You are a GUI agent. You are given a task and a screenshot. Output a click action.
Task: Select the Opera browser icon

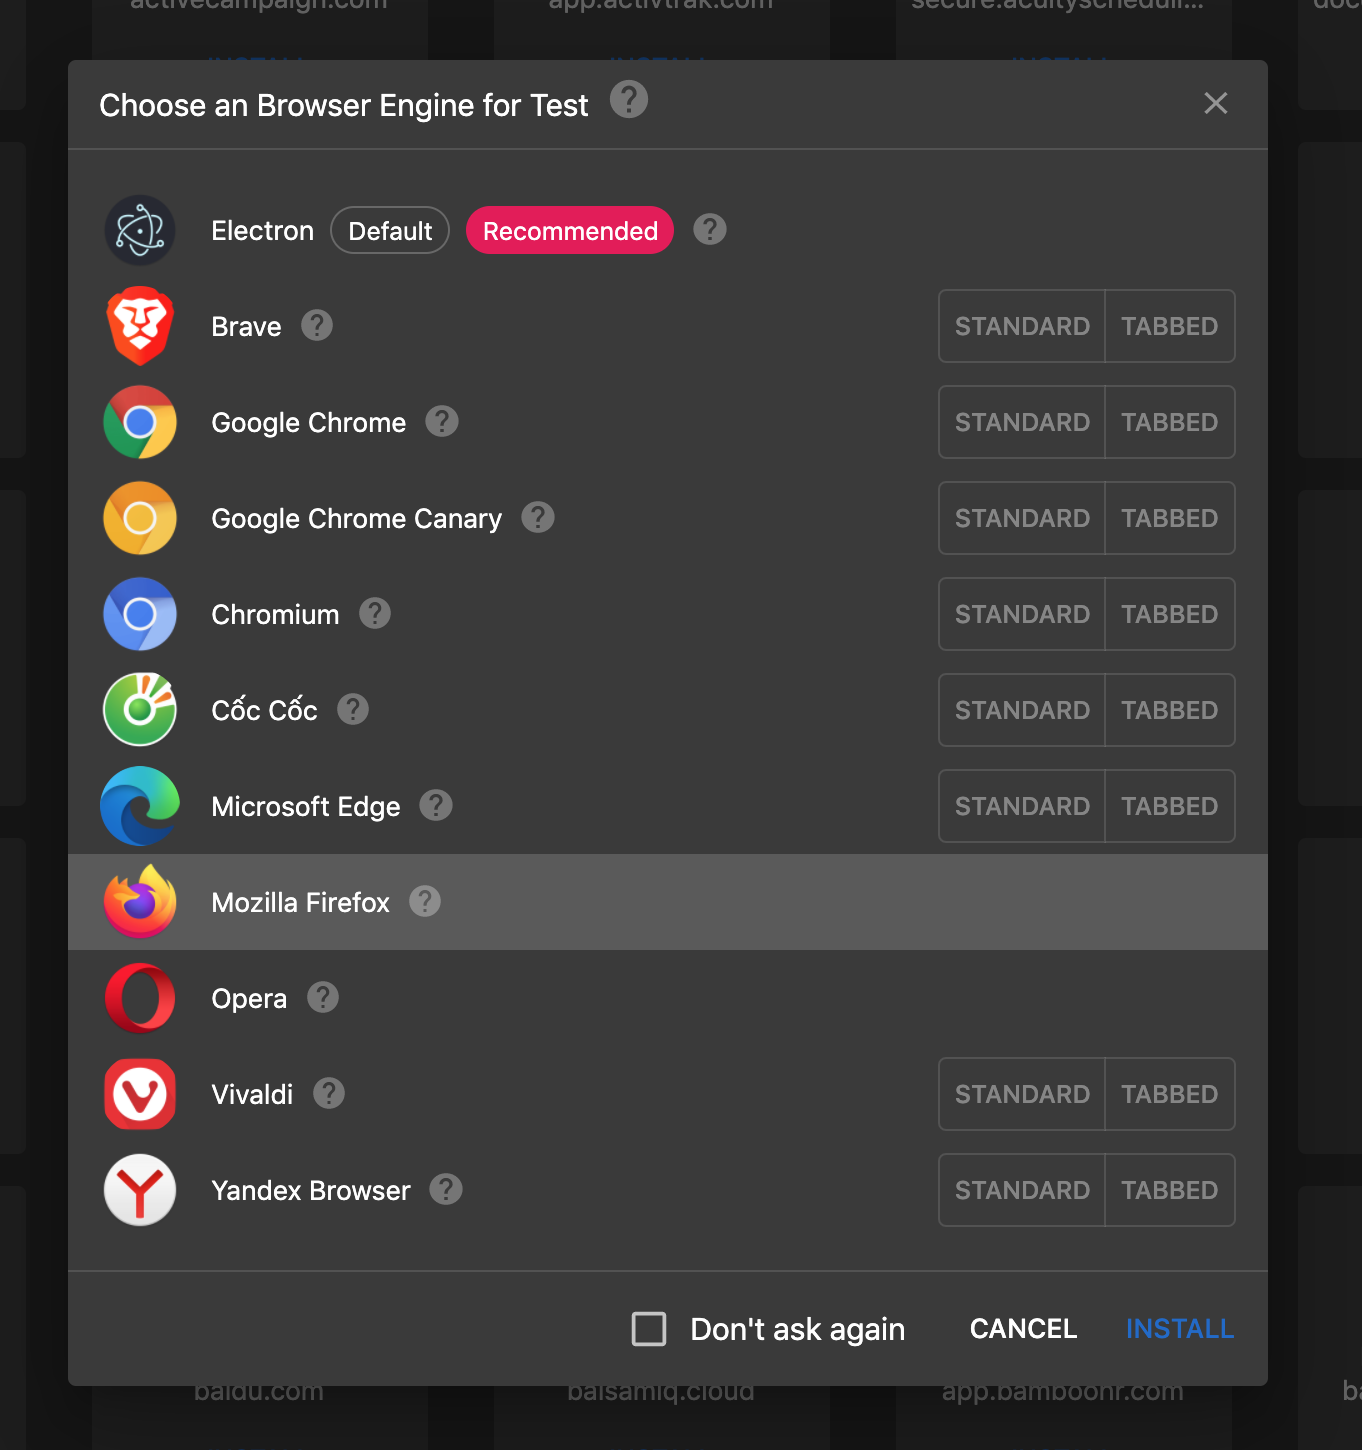140,997
